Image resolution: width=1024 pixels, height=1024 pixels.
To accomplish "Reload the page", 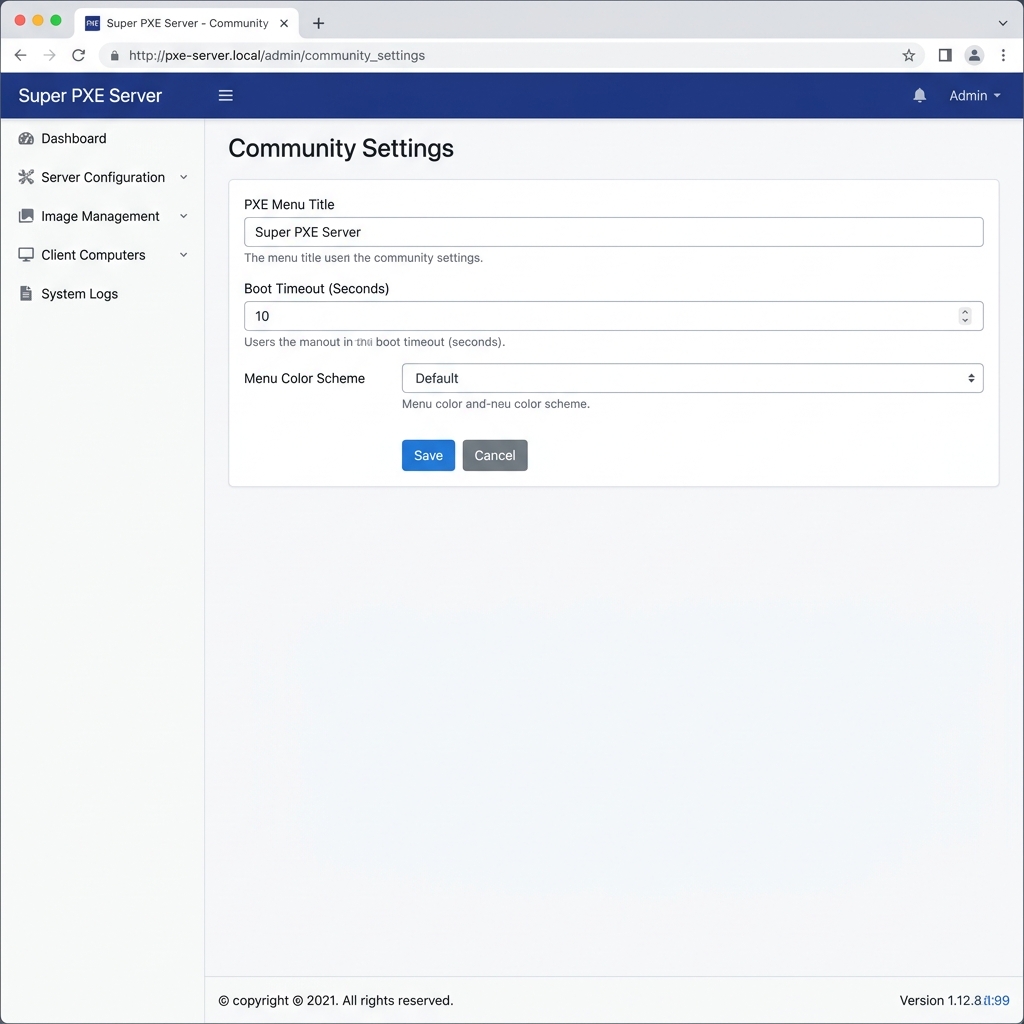I will coord(78,56).
